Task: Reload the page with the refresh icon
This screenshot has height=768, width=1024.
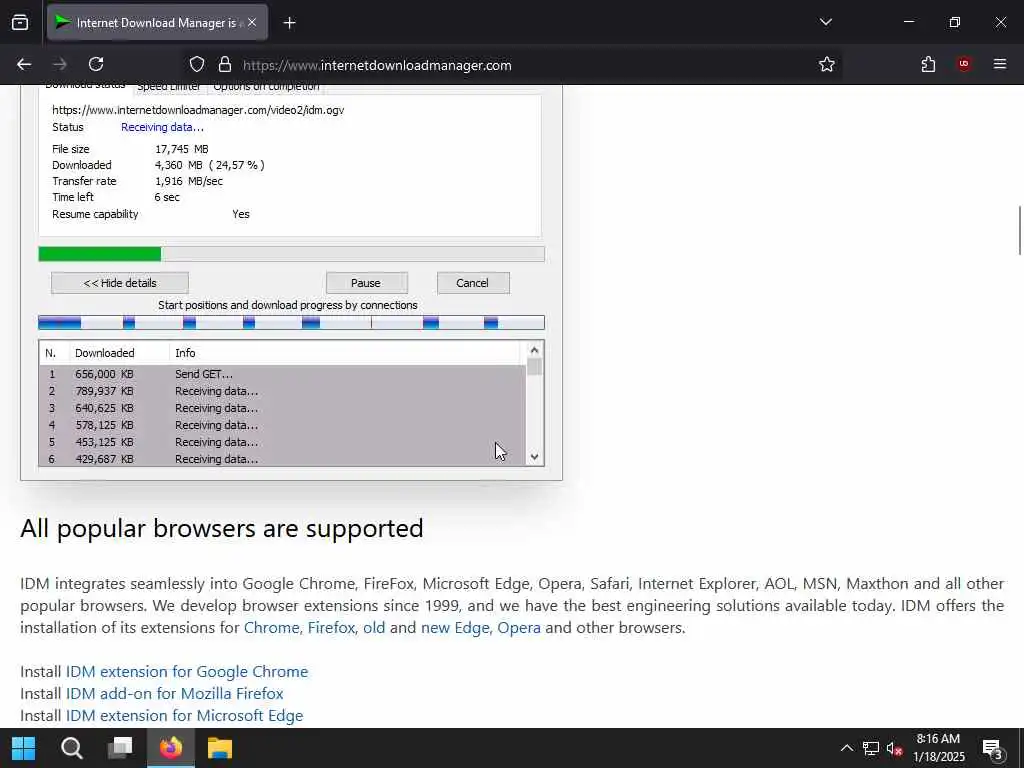Action: pos(96,64)
